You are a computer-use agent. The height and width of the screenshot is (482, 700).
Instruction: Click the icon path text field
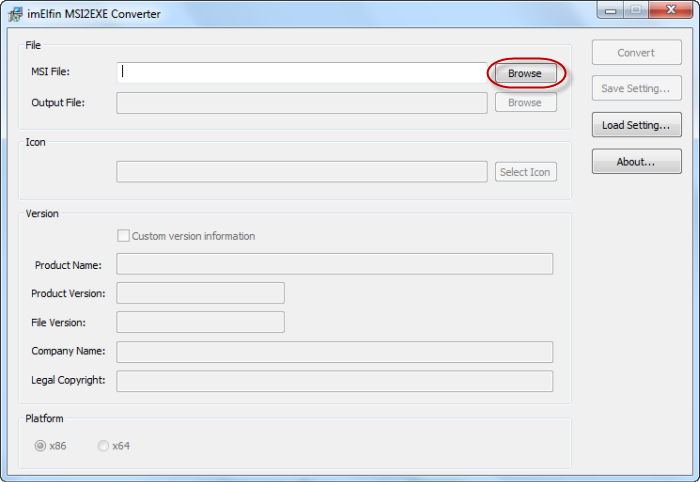302,172
